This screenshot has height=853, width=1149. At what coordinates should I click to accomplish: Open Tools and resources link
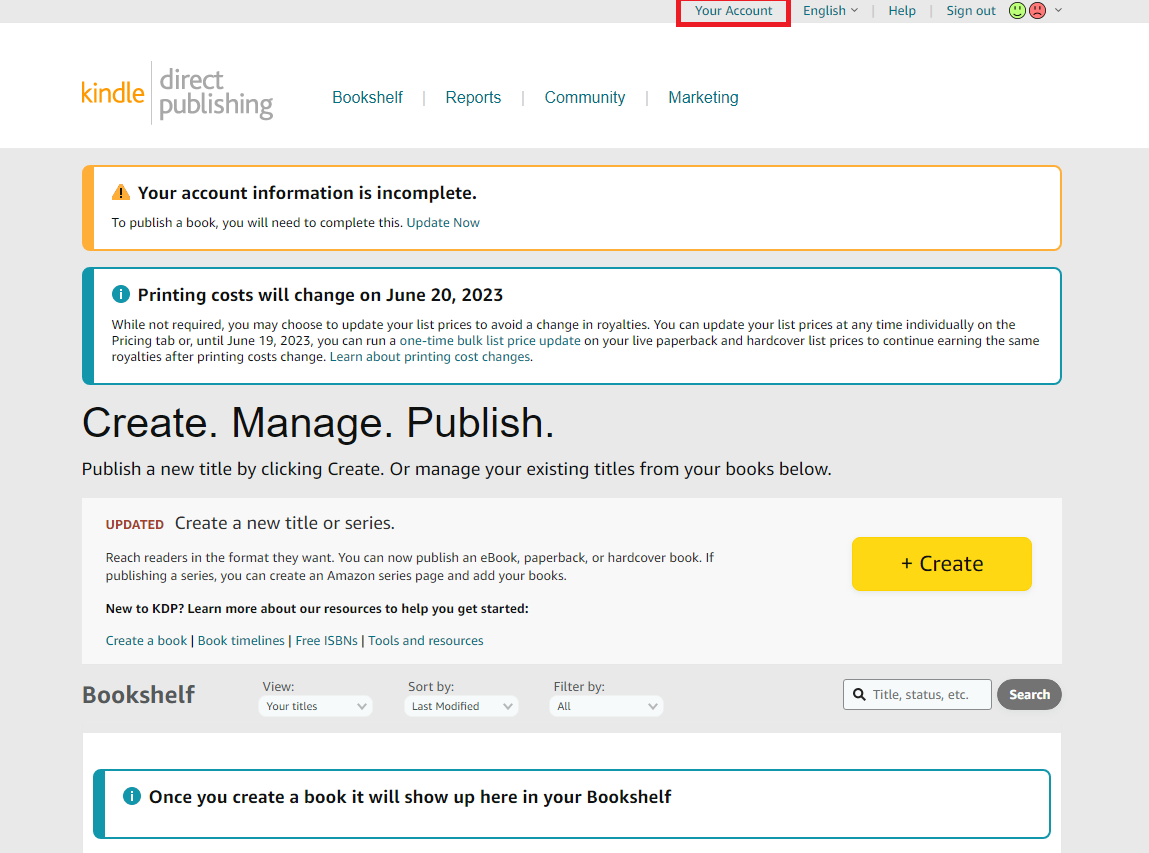(x=426, y=640)
